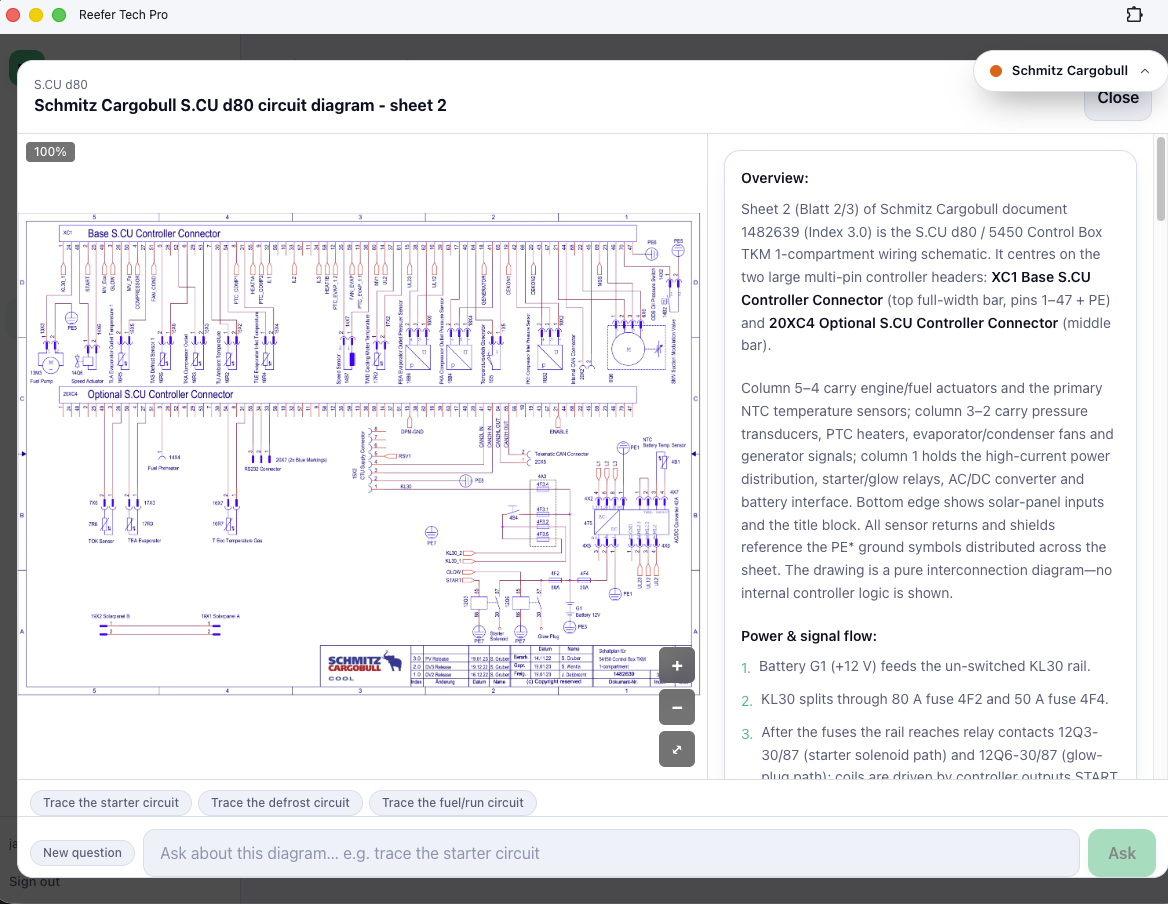The width and height of the screenshot is (1168, 904).
Task: Select 'Trace the fuel/run circuit' suggestion
Action: click(x=453, y=803)
